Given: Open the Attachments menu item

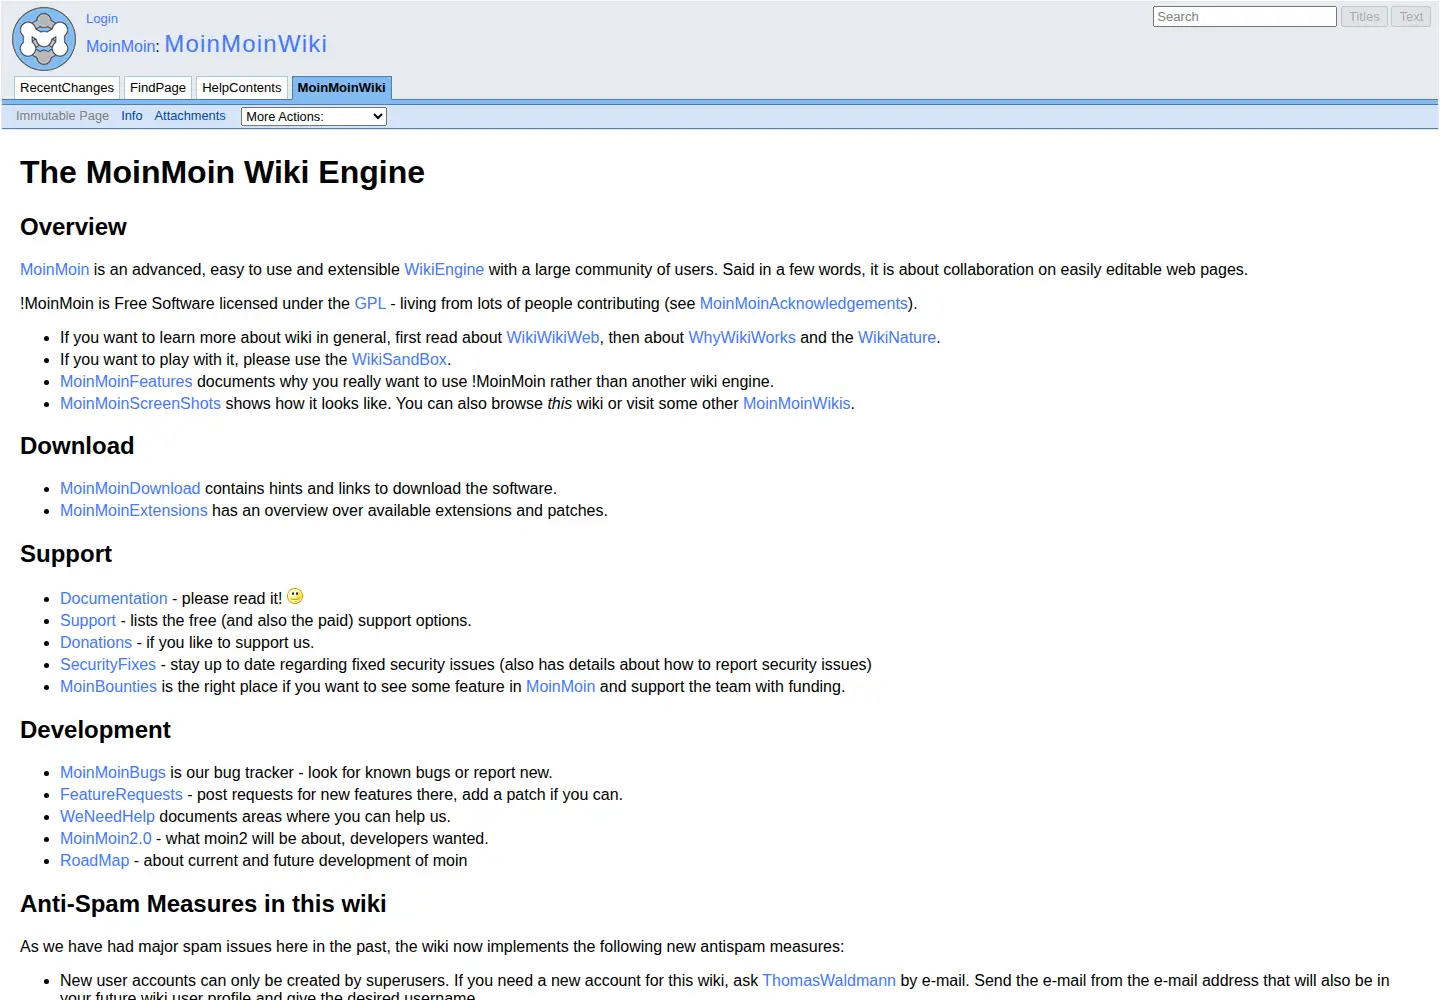Looking at the screenshot, I should (190, 116).
